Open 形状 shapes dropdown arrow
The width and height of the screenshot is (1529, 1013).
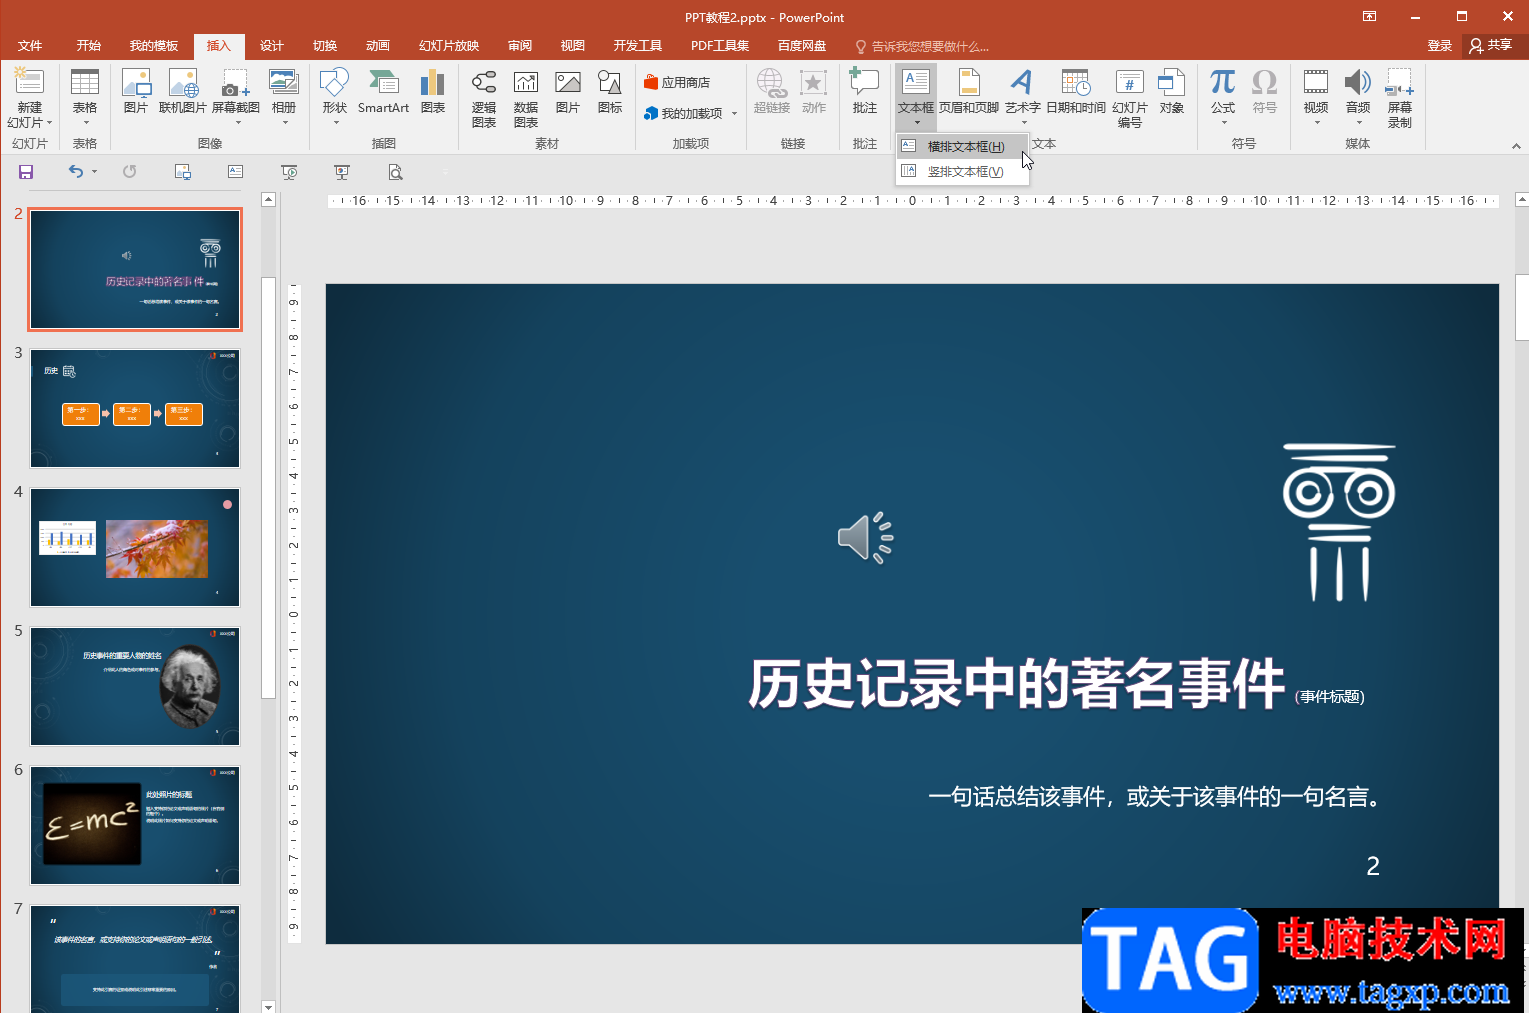pyautogui.click(x=335, y=123)
